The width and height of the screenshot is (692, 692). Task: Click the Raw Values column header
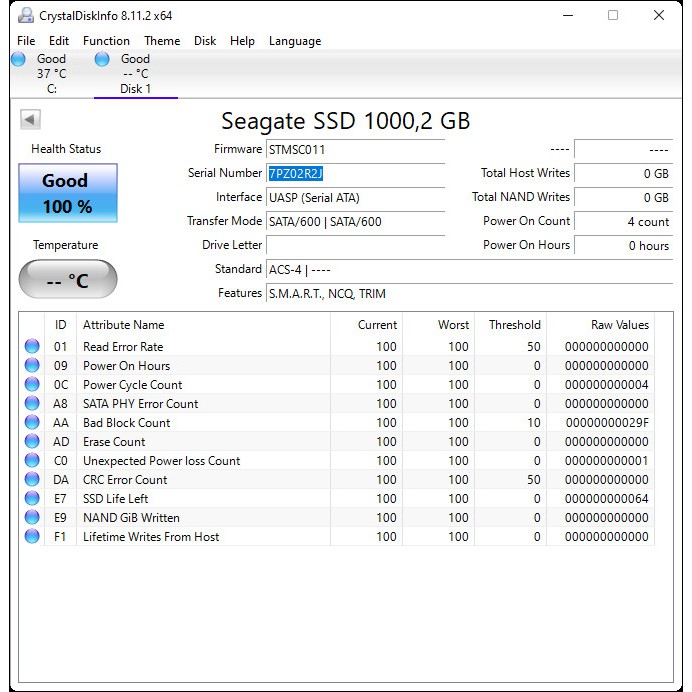[601, 325]
